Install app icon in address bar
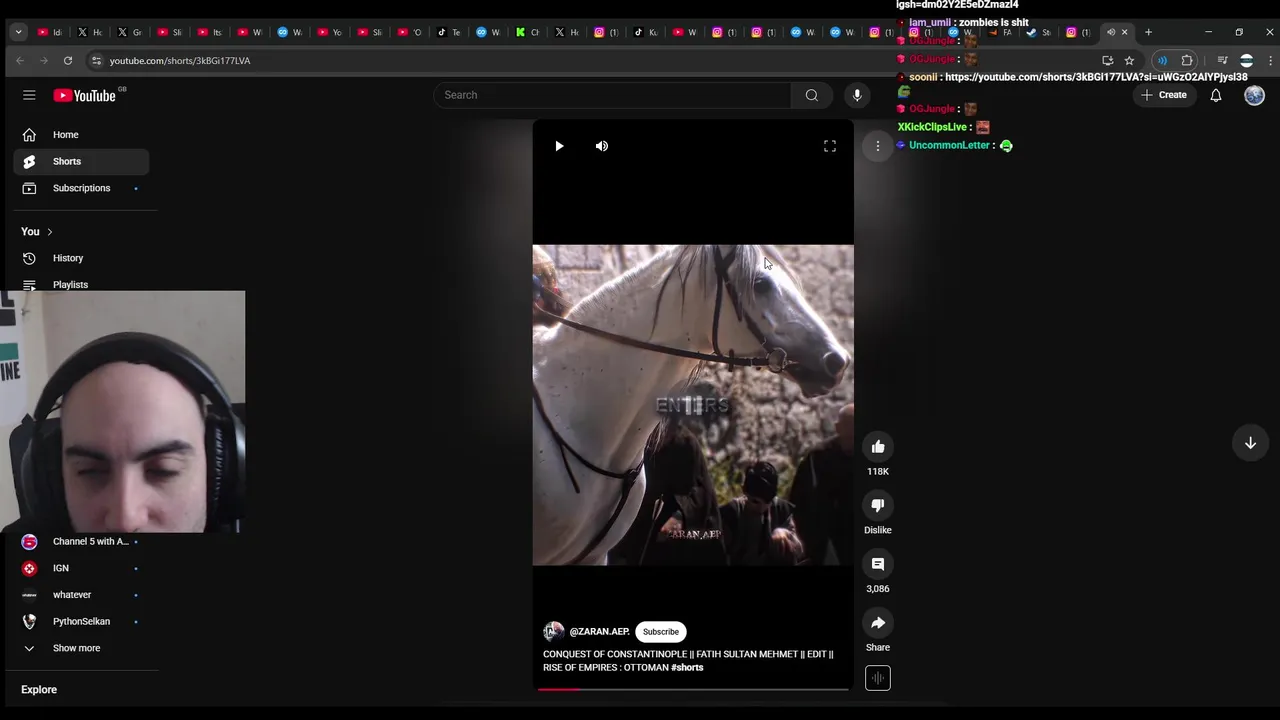 (1107, 61)
